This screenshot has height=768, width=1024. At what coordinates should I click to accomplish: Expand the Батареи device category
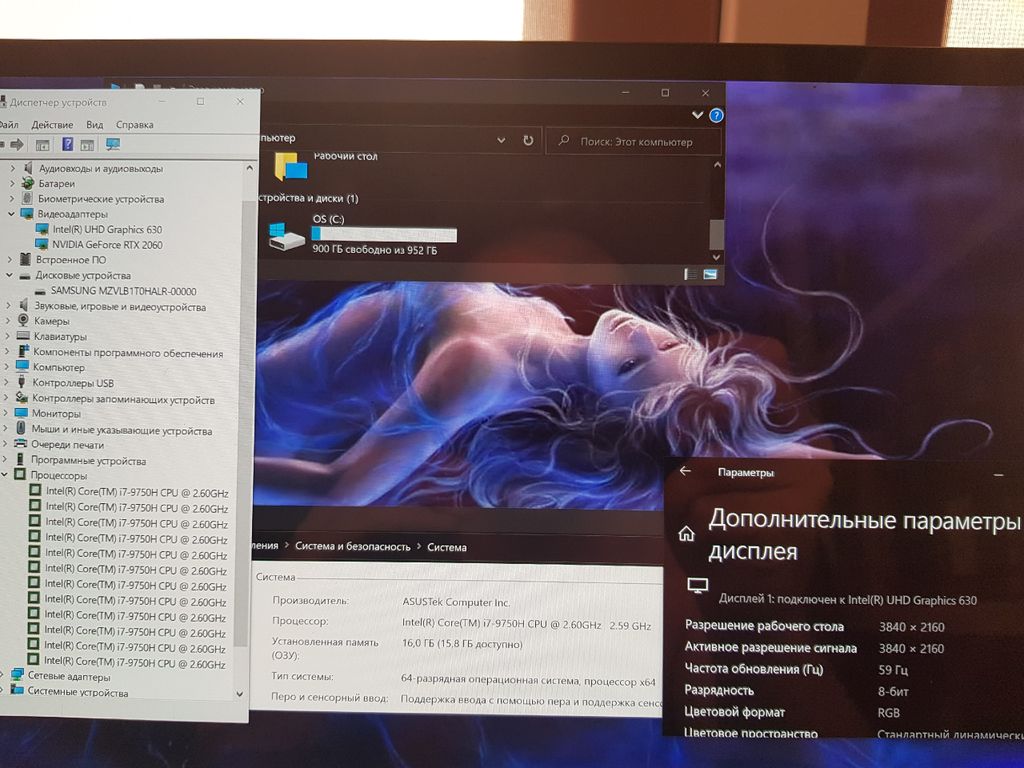pos(12,184)
